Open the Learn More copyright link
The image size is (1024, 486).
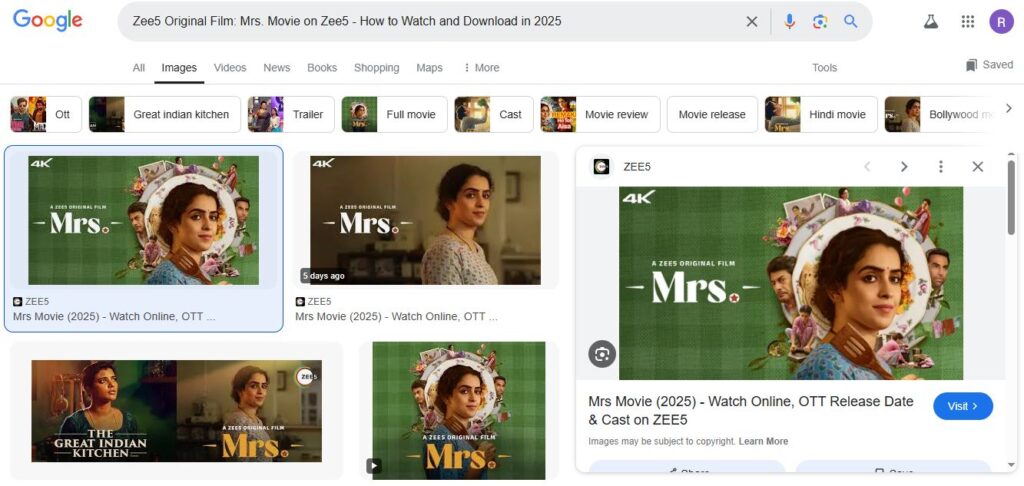tap(763, 441)
